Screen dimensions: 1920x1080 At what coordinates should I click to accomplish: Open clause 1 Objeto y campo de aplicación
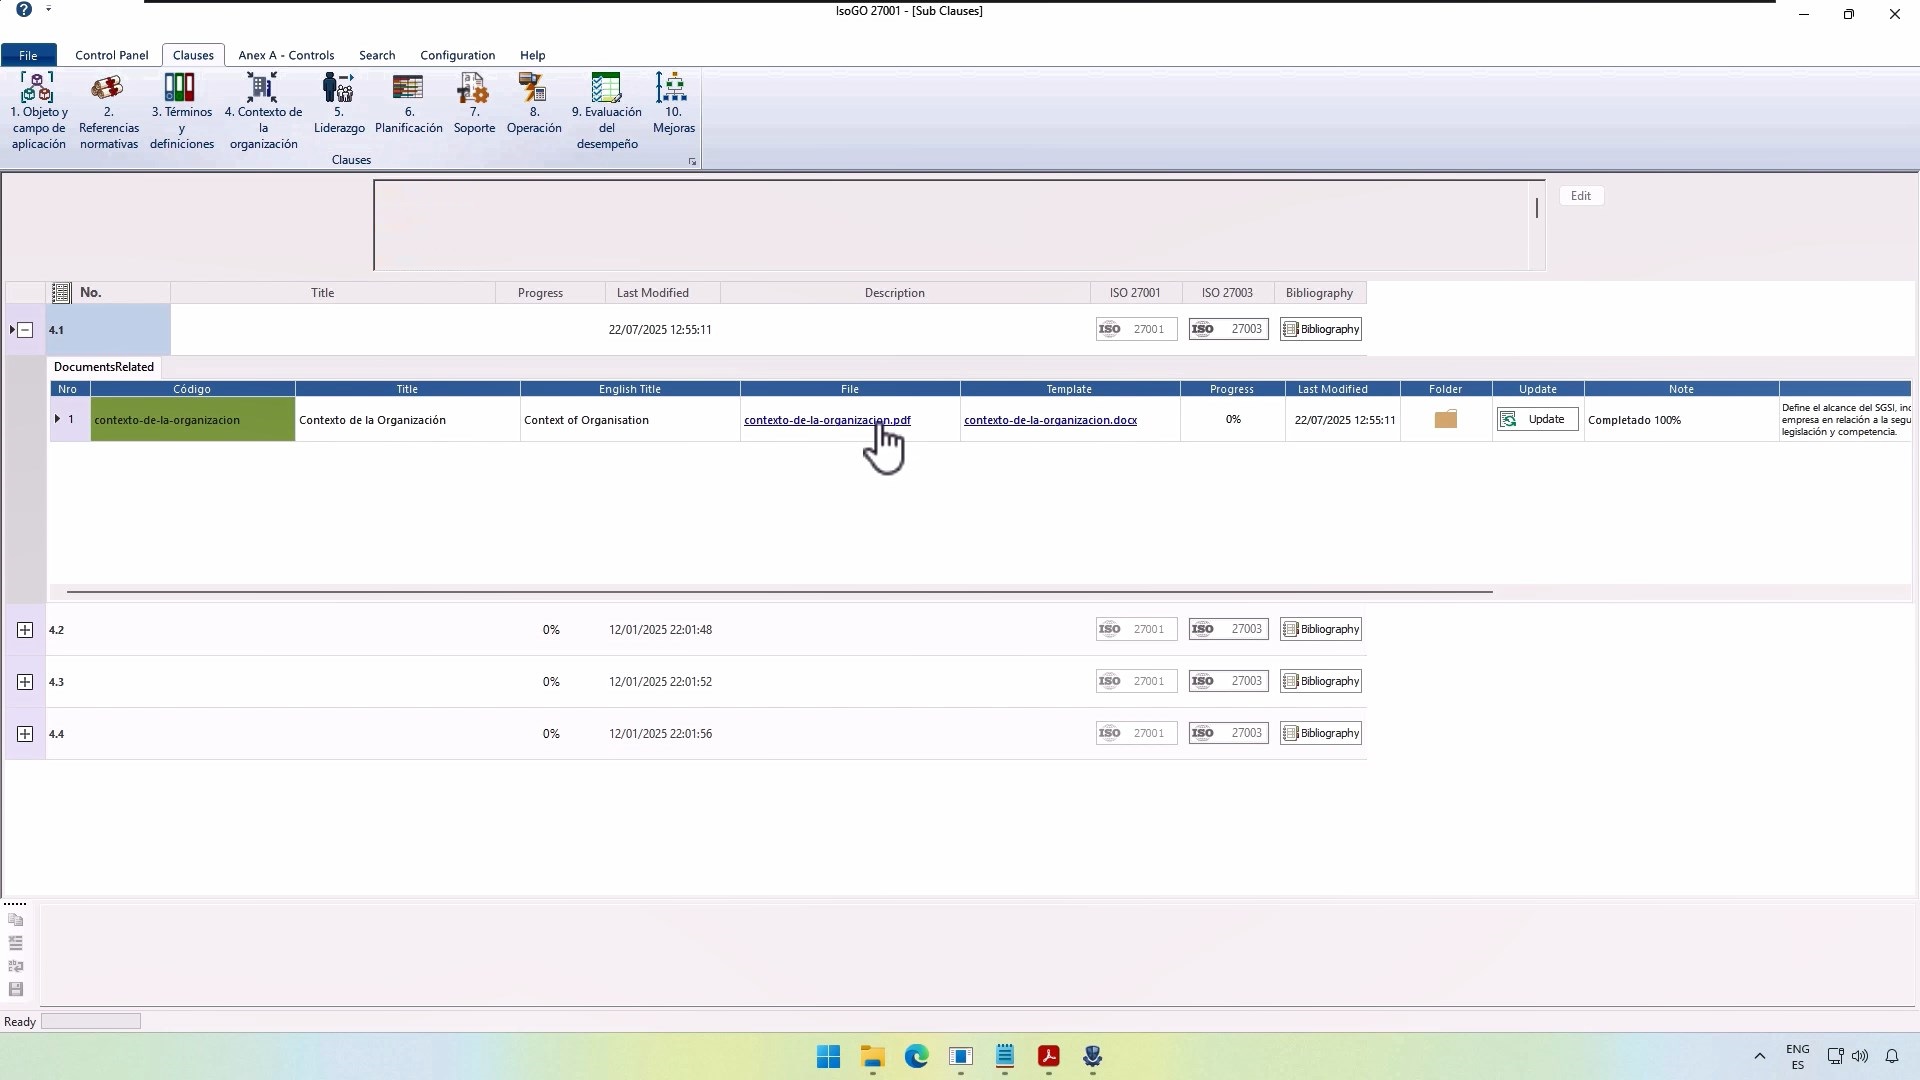click(x=38, y=111)
